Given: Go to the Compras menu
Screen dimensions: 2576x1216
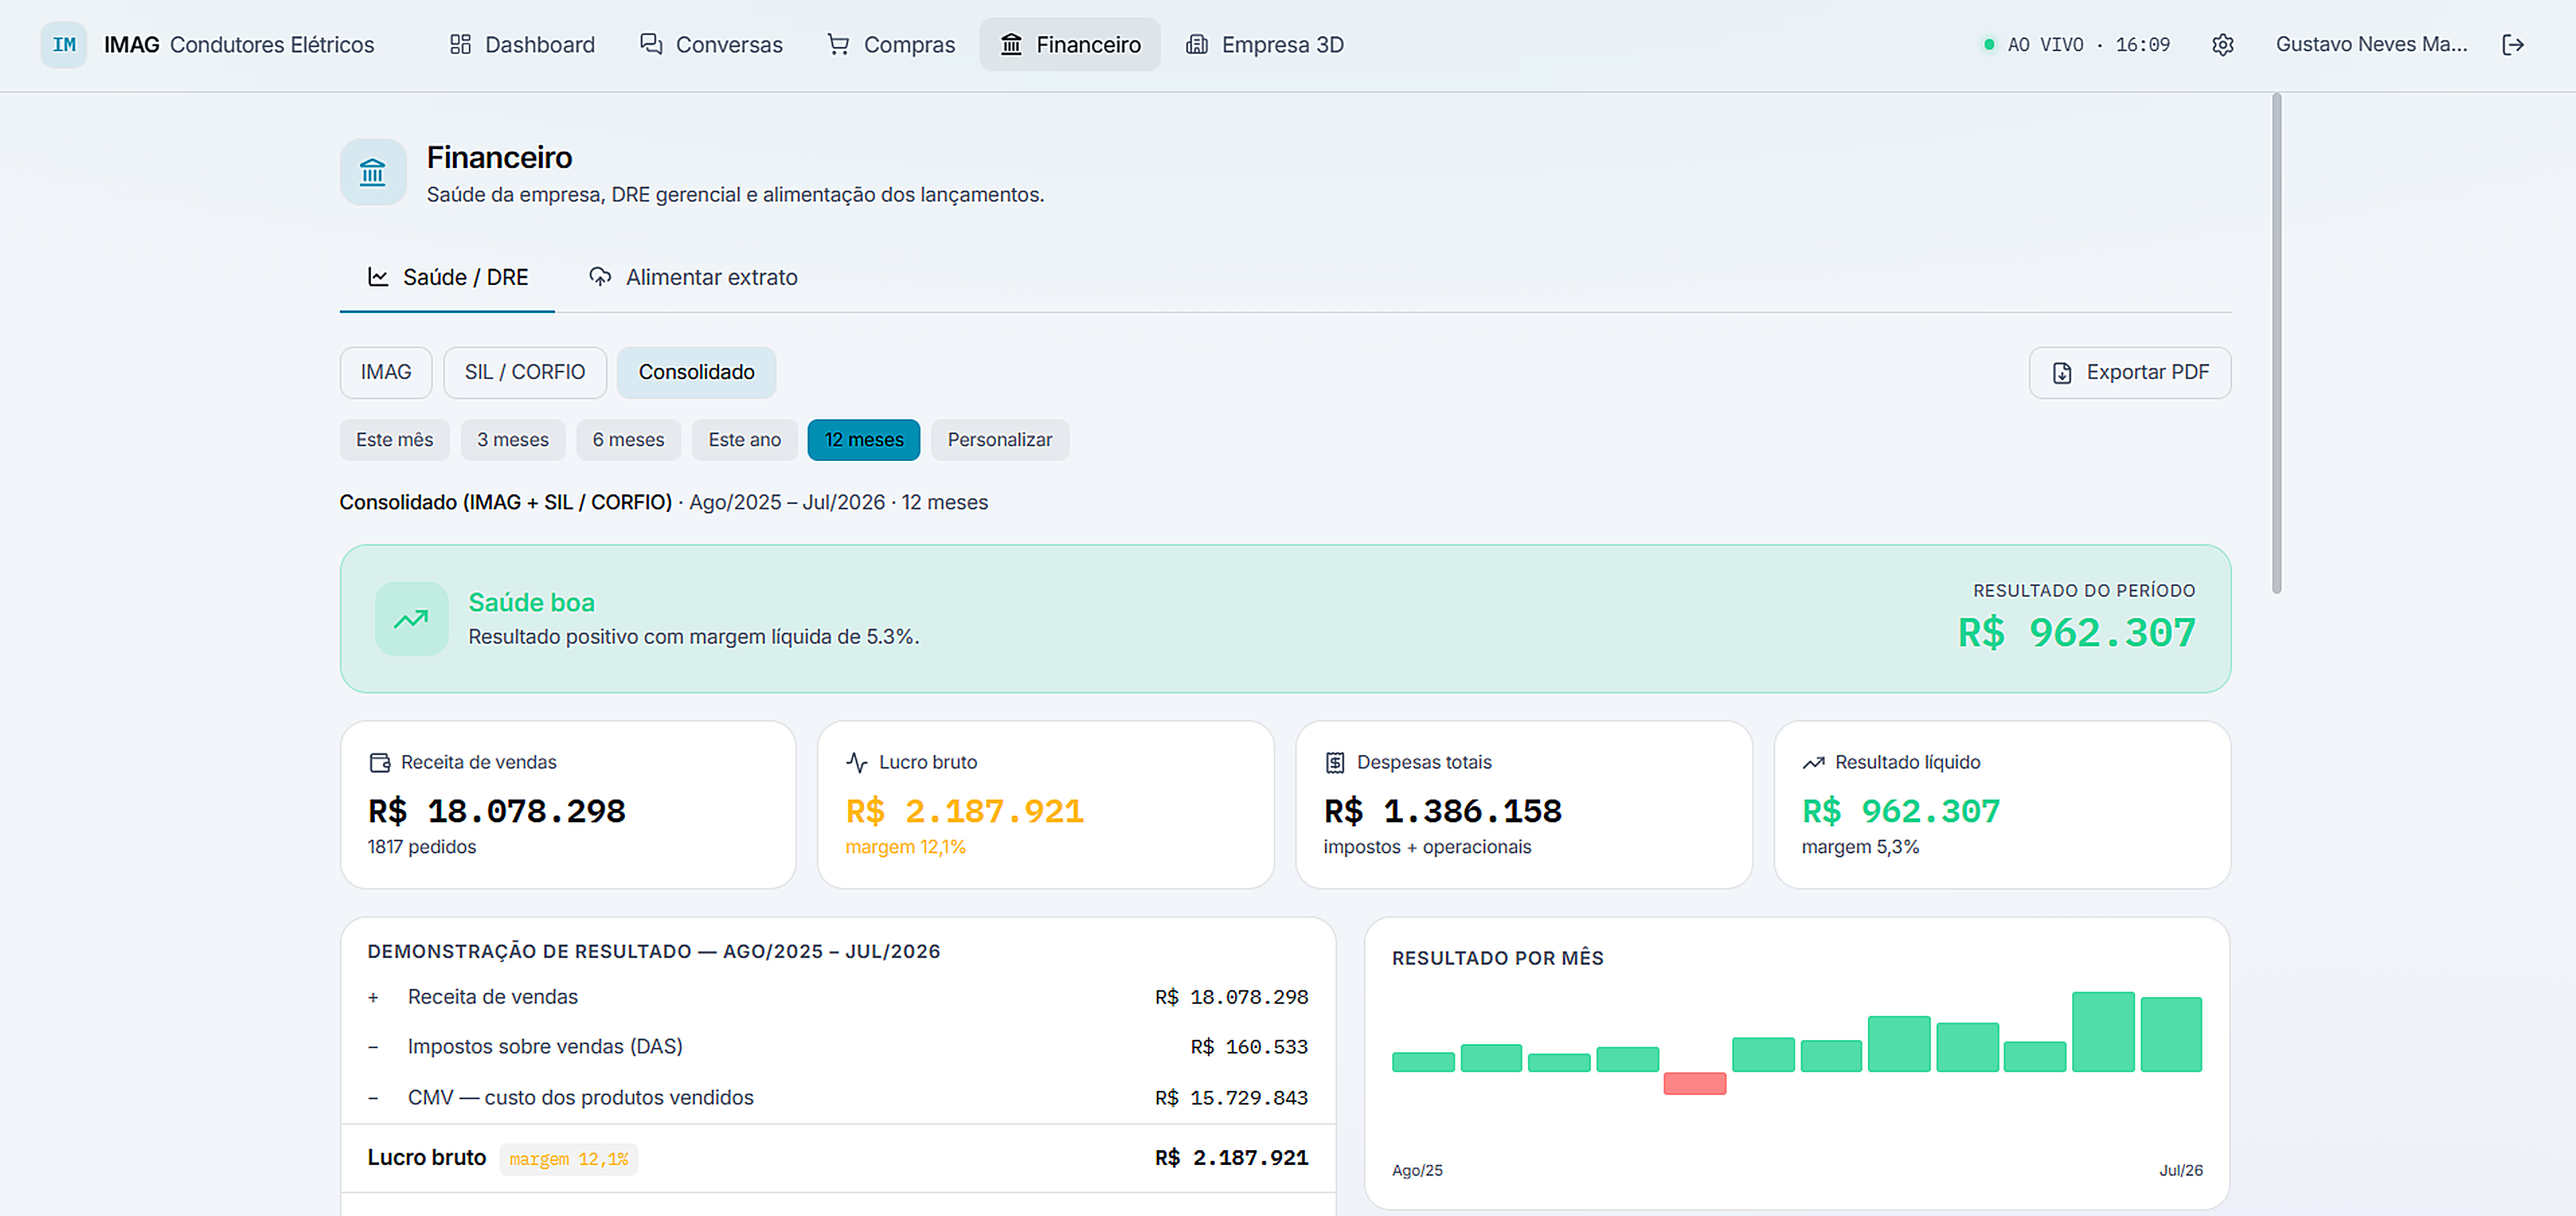Looking at the screenshot, I should [x=891, y=45].
